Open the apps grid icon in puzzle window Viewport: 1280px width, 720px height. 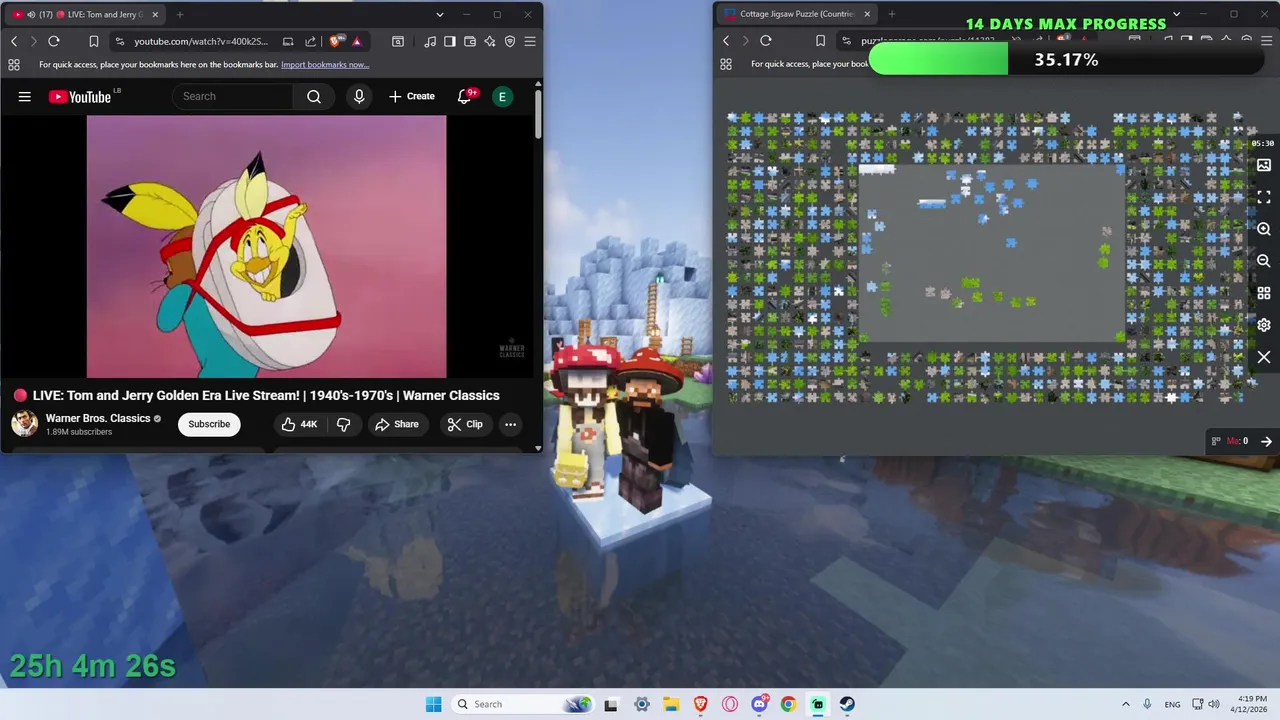point(726,64)
